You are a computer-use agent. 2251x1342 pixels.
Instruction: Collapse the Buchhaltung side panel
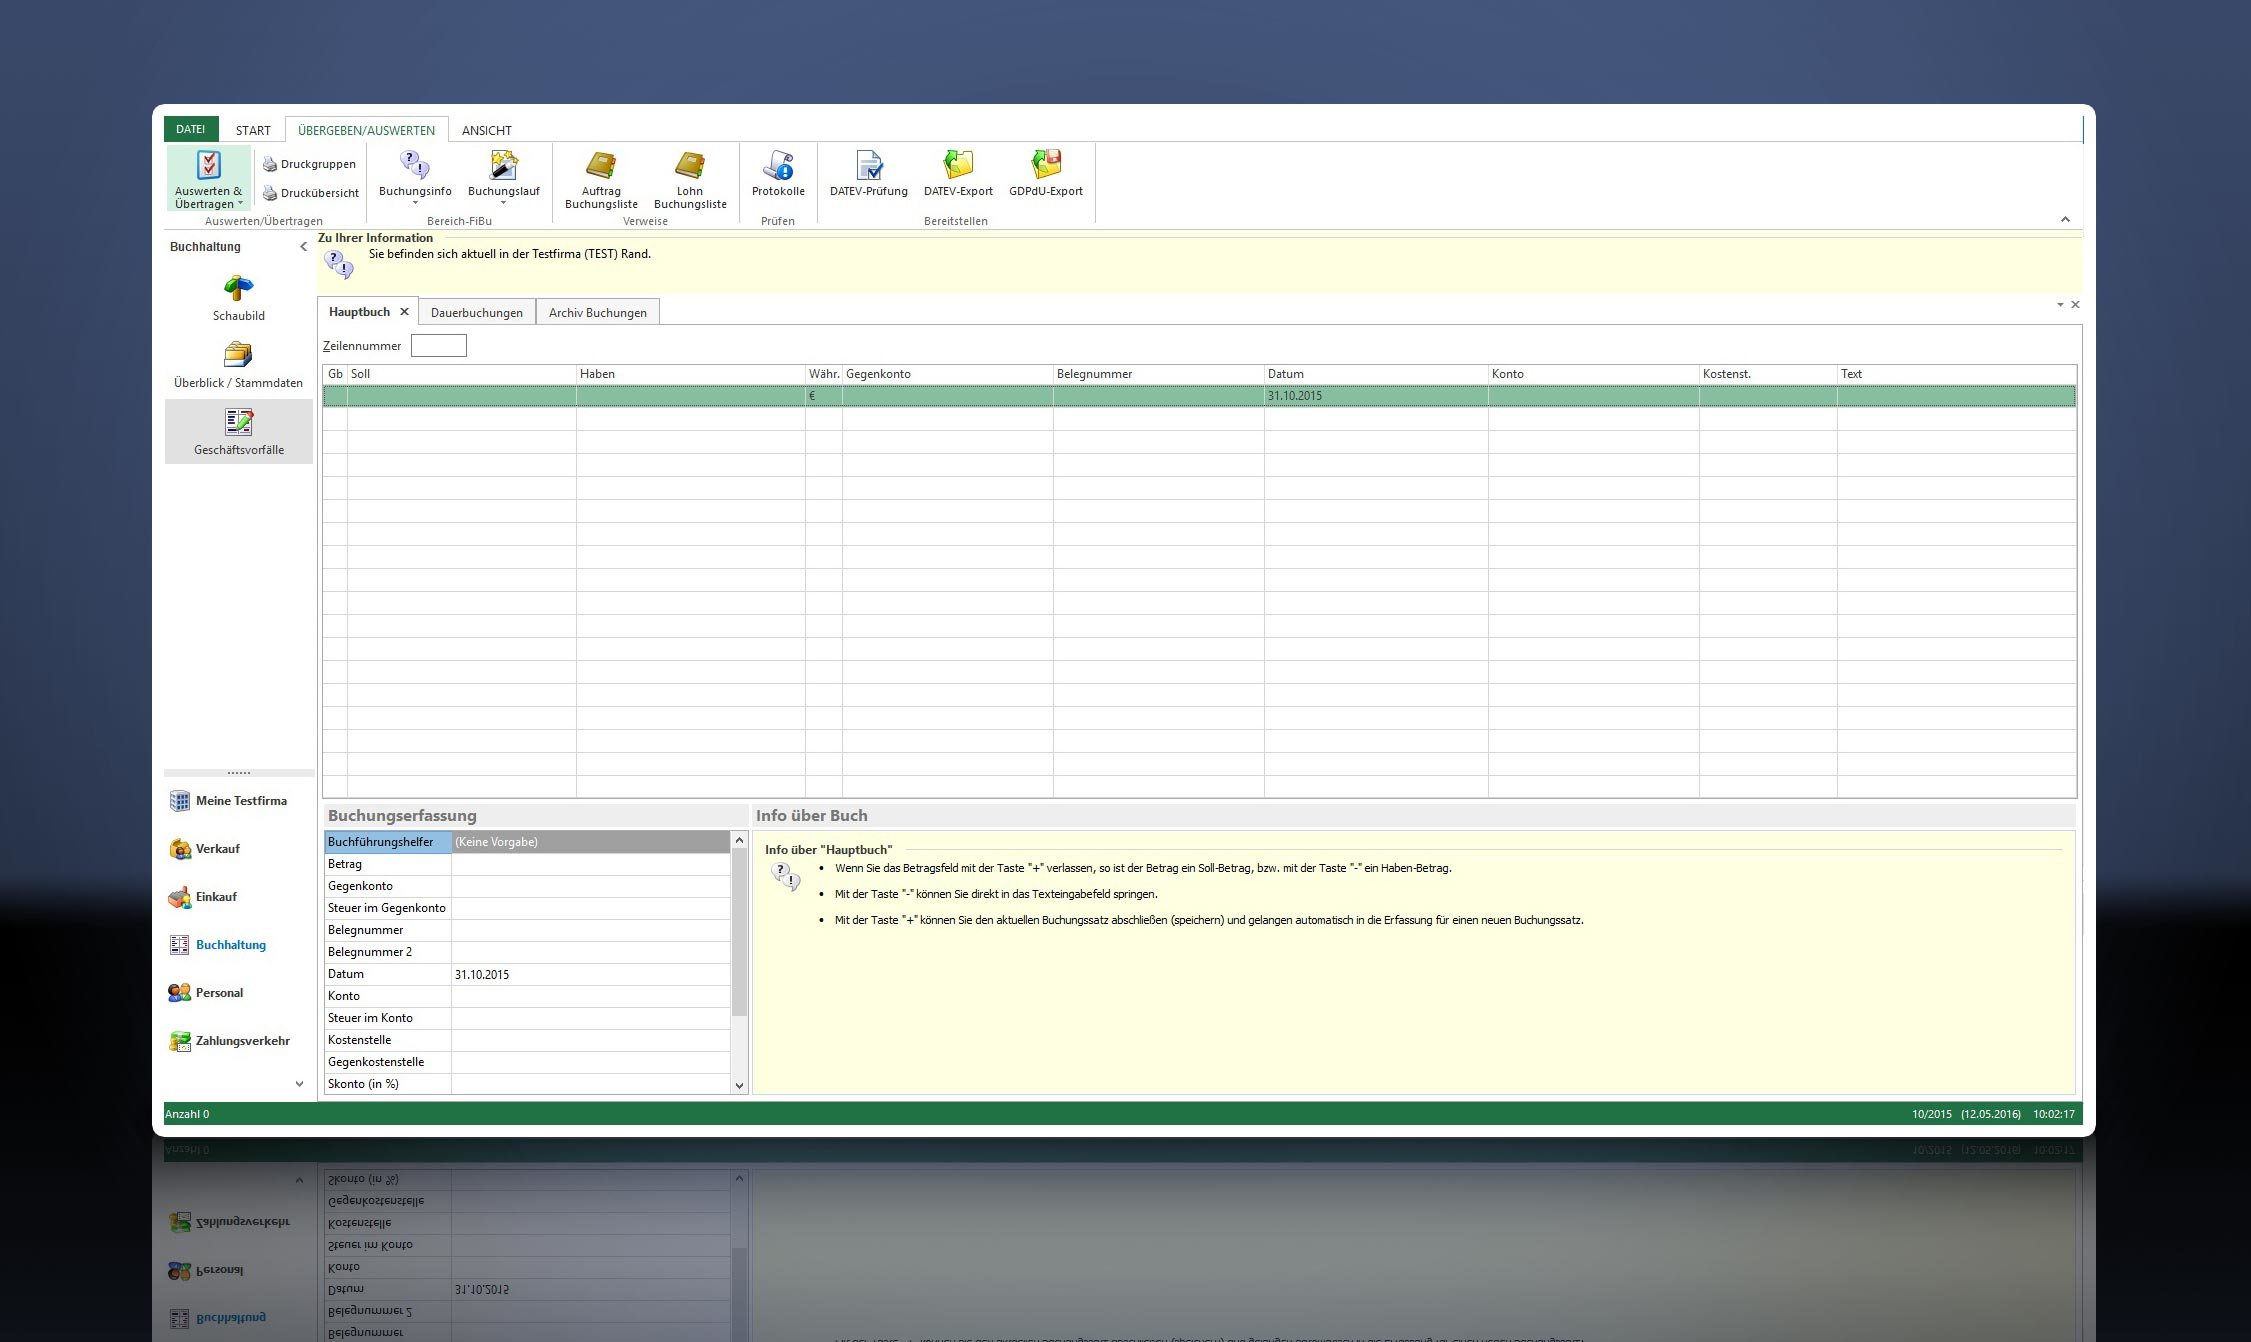pyautogui.click(x=303, y=246)
